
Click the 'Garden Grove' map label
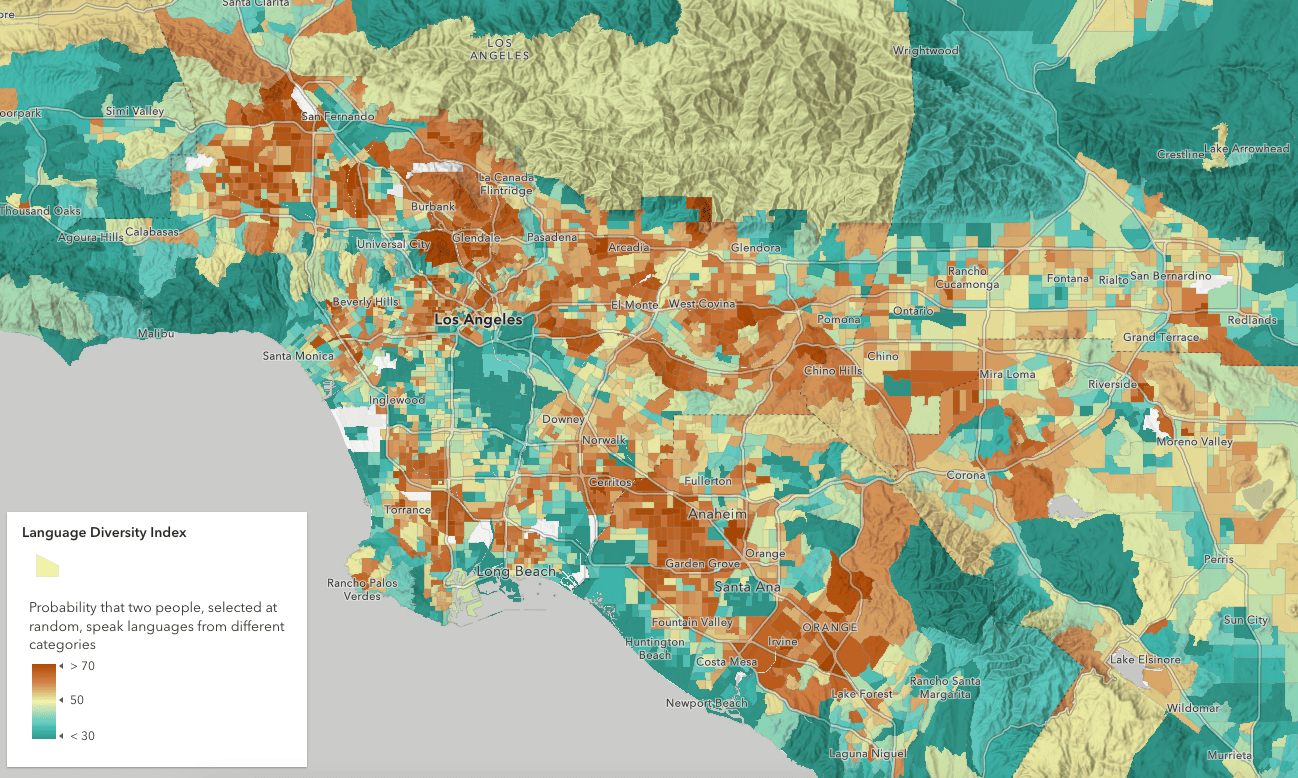[703, 564]
